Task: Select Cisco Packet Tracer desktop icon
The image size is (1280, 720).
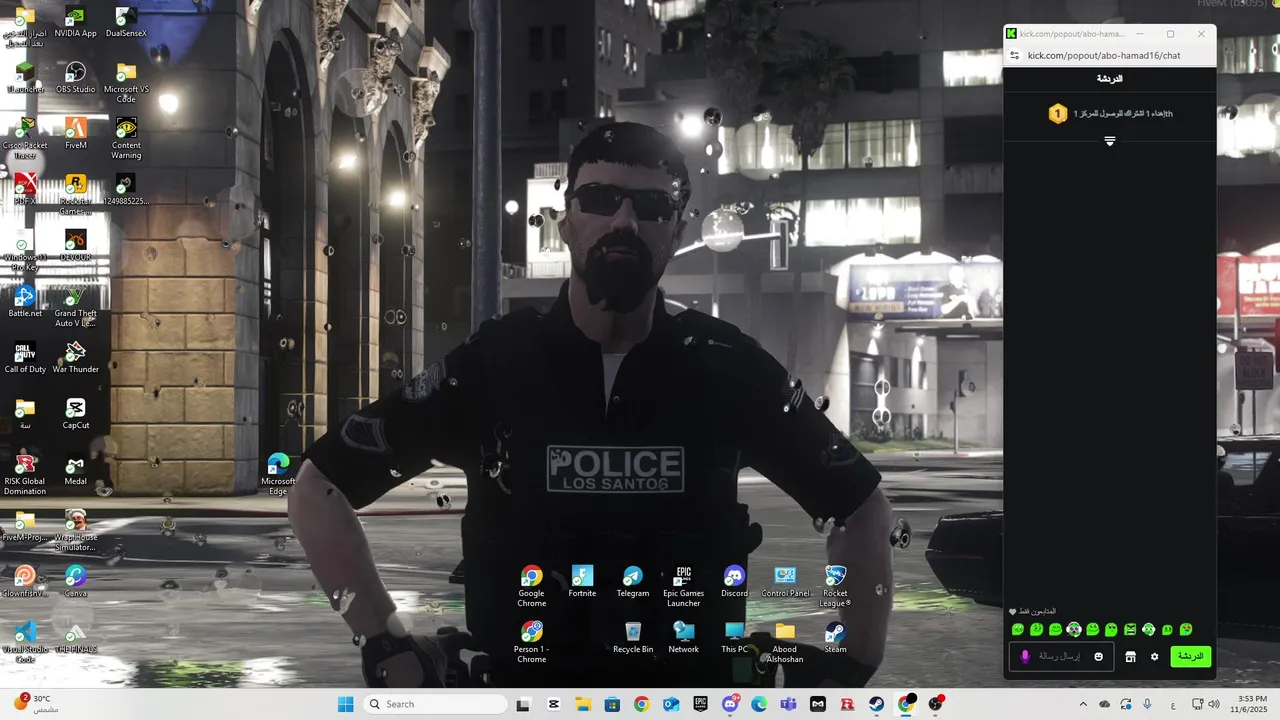Action: pos(25,138)
